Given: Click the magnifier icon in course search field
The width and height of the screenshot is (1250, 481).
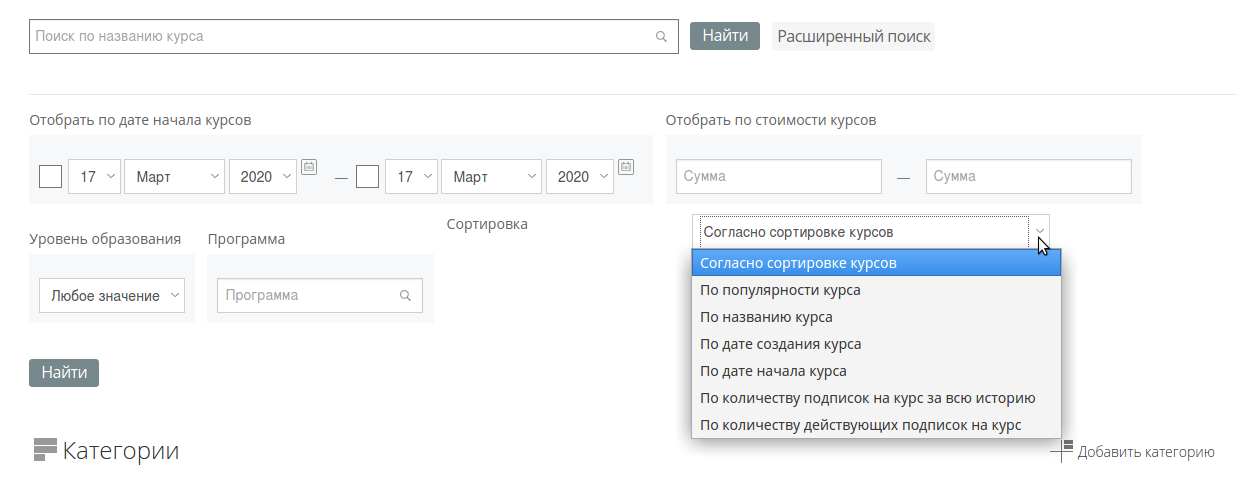Looking at the screenshot, I should (x=661, y=36).
